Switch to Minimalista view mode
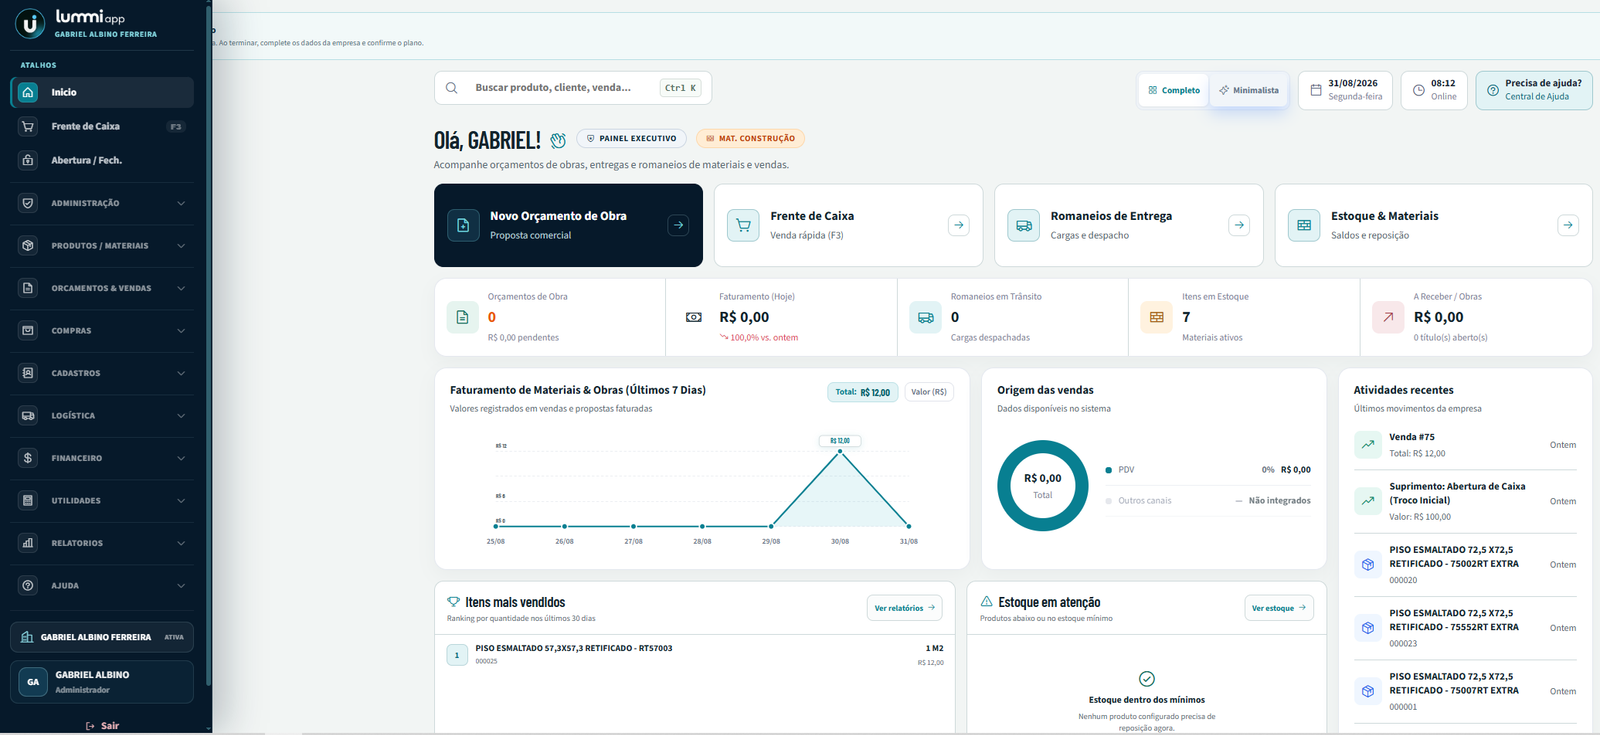 [x=1248, y=90]
